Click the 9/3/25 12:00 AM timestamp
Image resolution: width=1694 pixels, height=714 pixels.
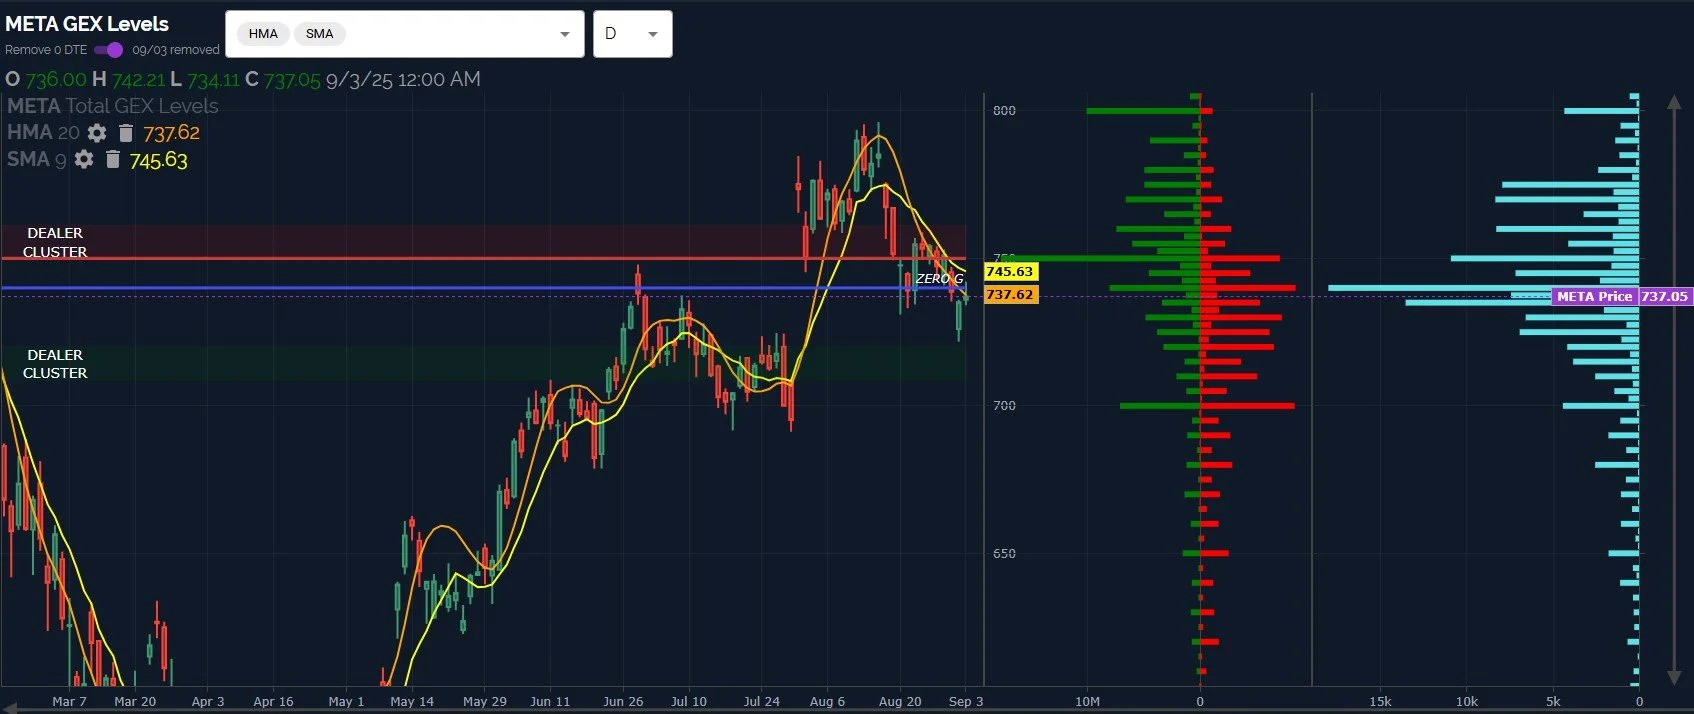click(403, 79)
